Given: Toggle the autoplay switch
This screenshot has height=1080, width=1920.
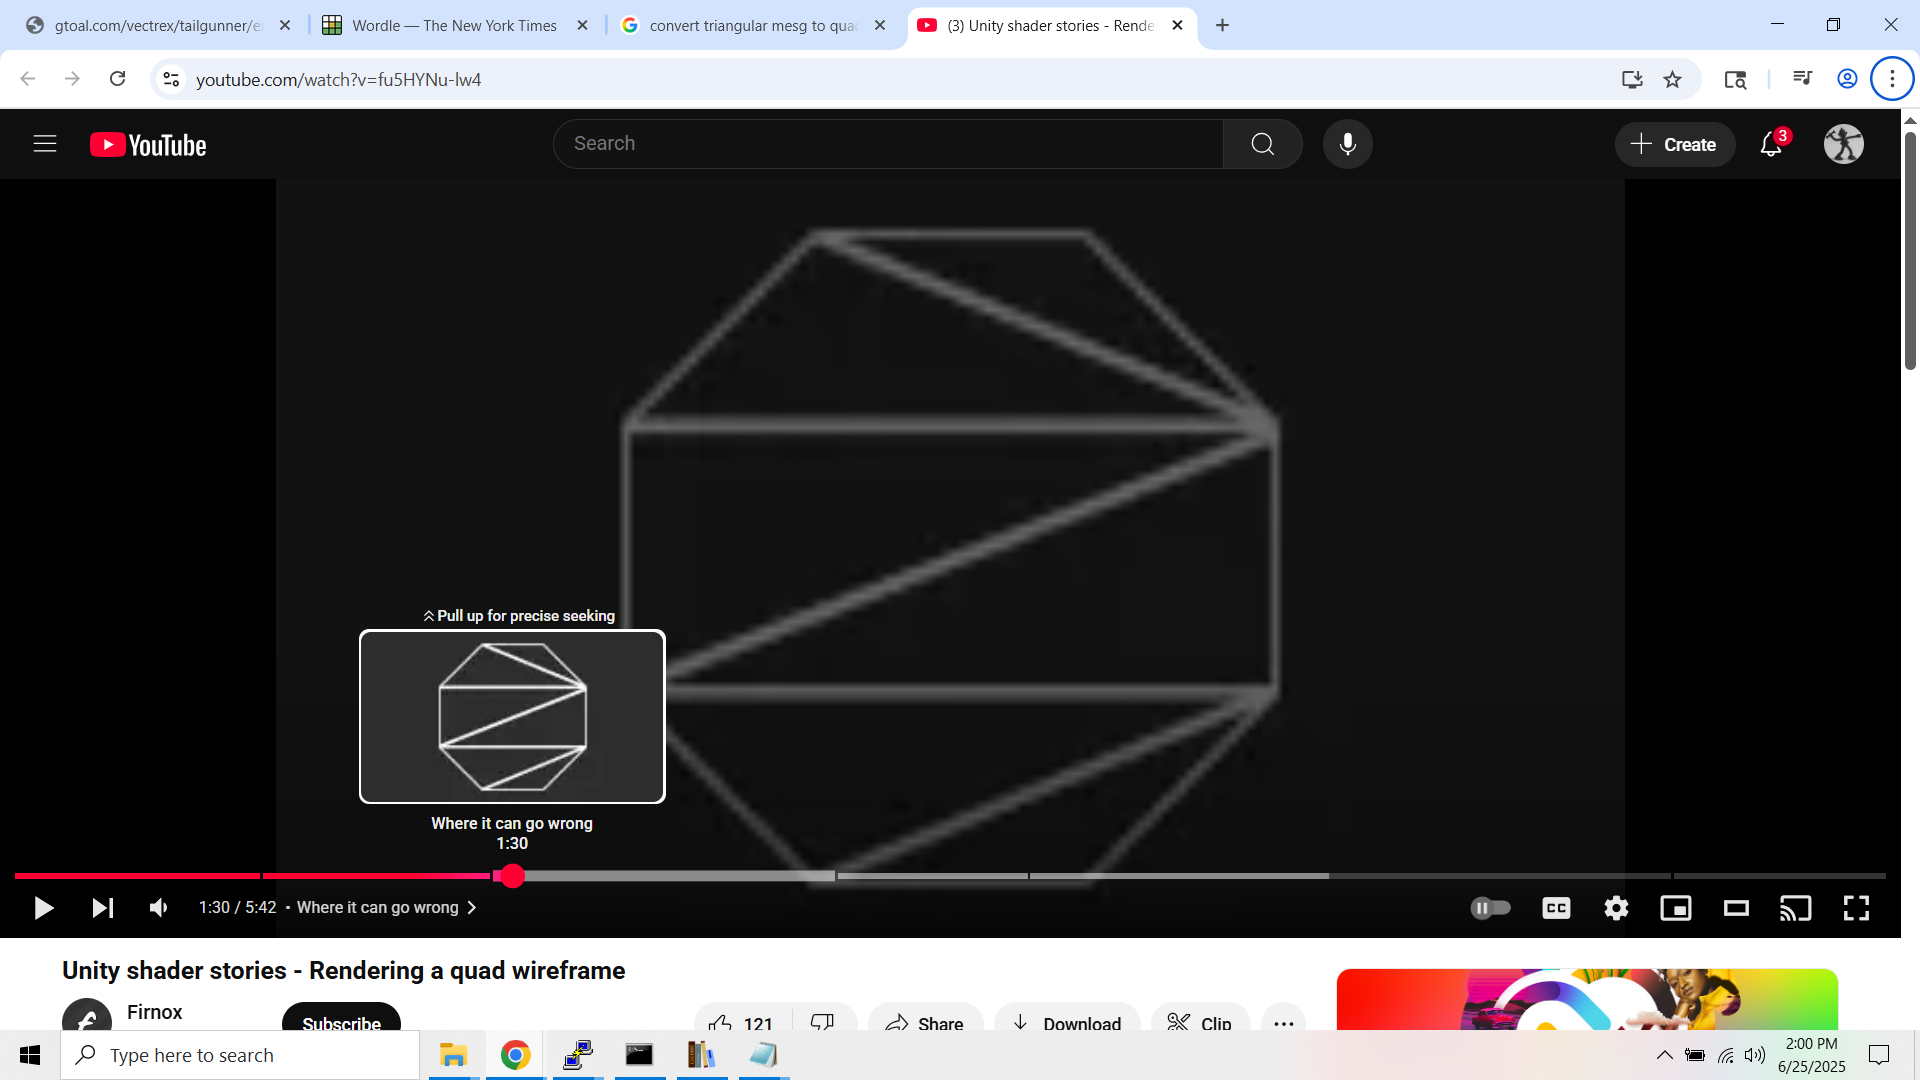Looking at the screenshot, I should (x=1490, y=908).
